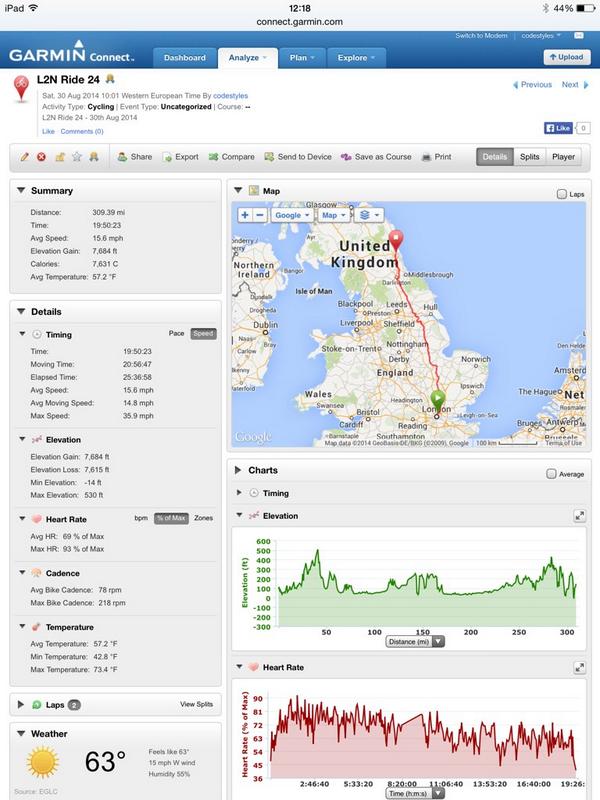Export the activity
This screenshot has width=600, height=800.
click(181, 157)
